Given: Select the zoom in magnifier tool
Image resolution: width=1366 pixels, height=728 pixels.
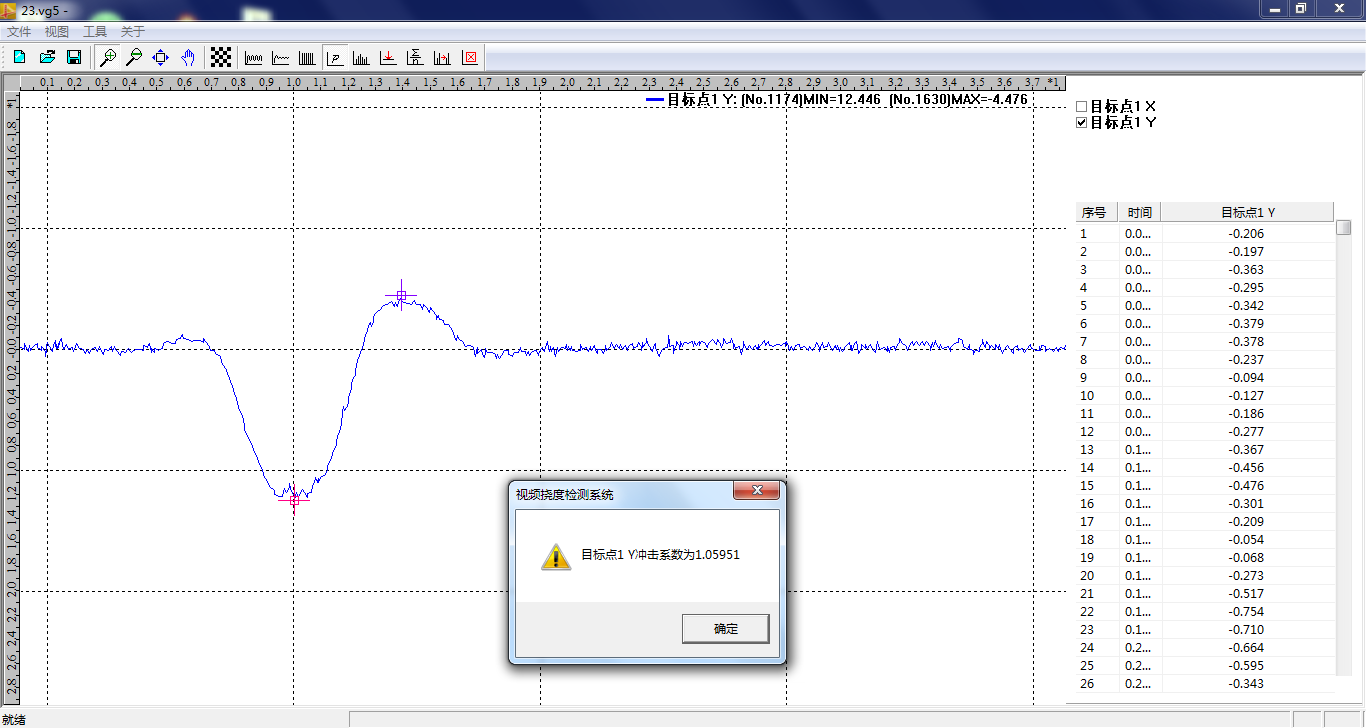Looking at the screenshot, I should 108,57.
